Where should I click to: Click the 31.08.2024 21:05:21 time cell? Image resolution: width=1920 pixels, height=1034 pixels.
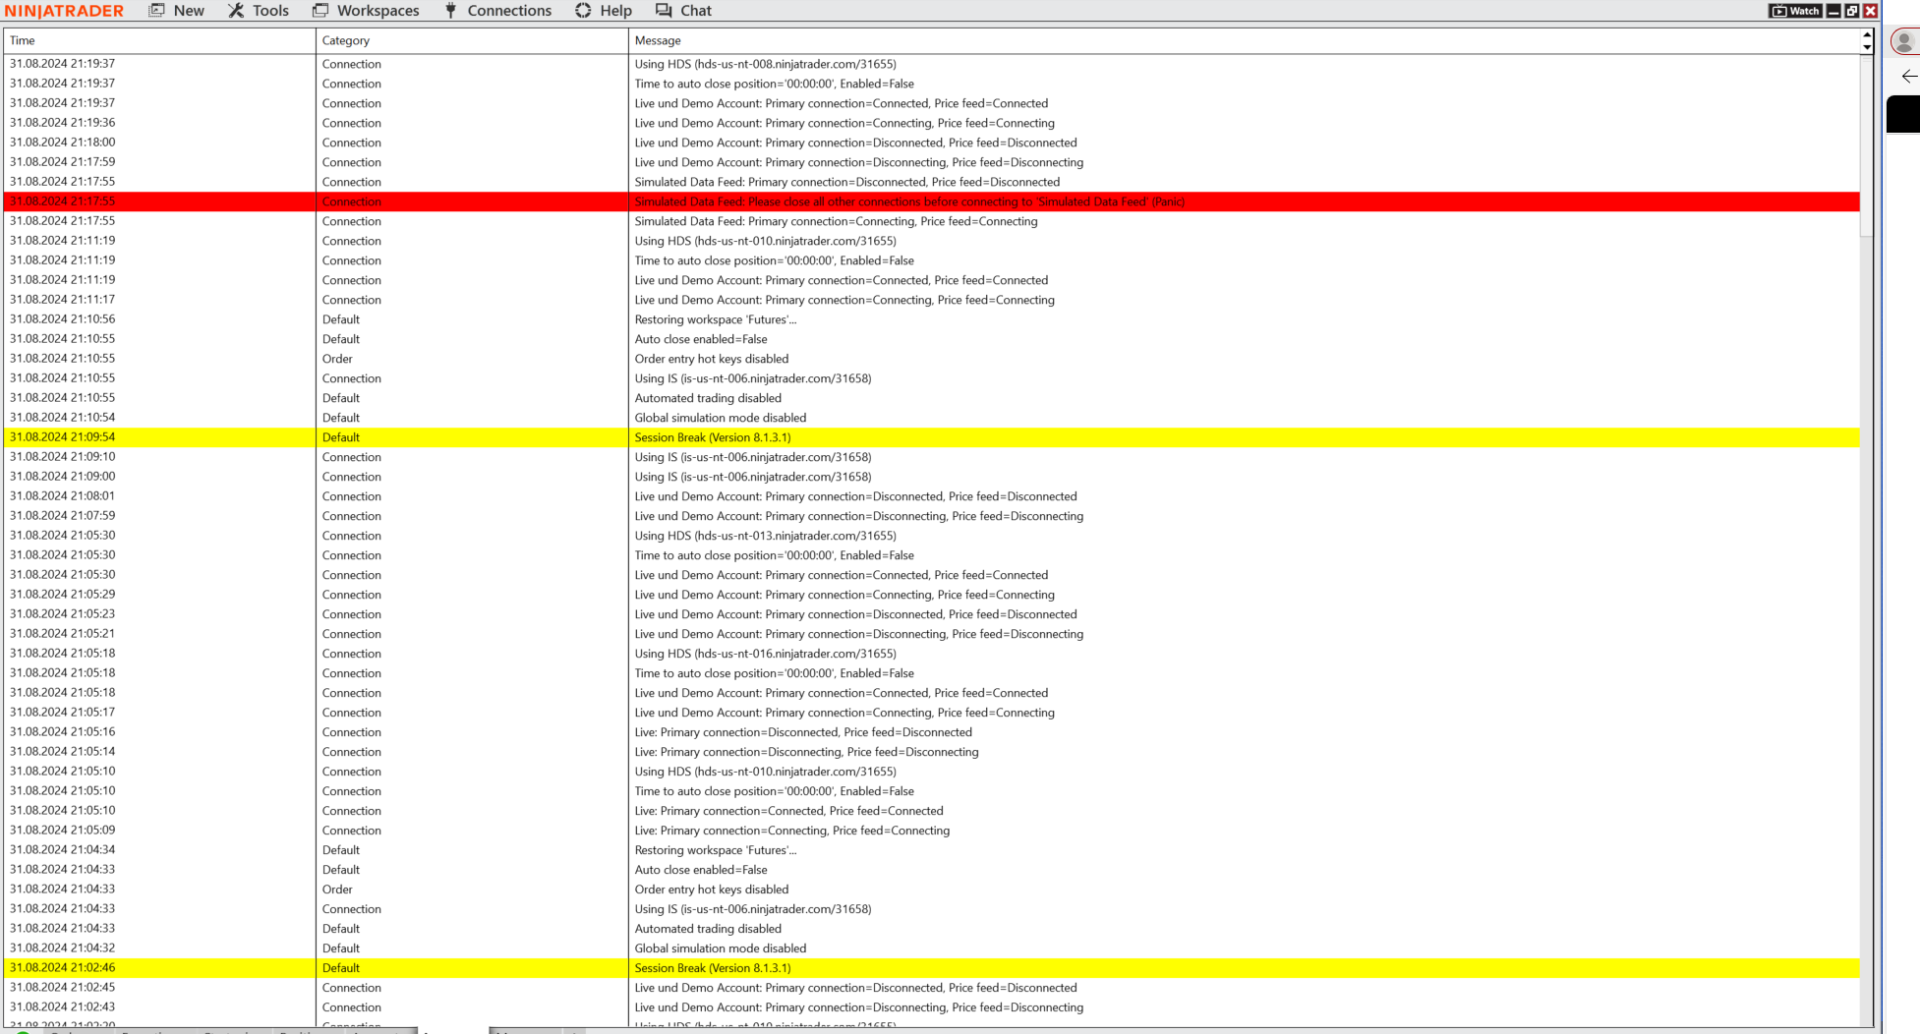tap(62, 634)
